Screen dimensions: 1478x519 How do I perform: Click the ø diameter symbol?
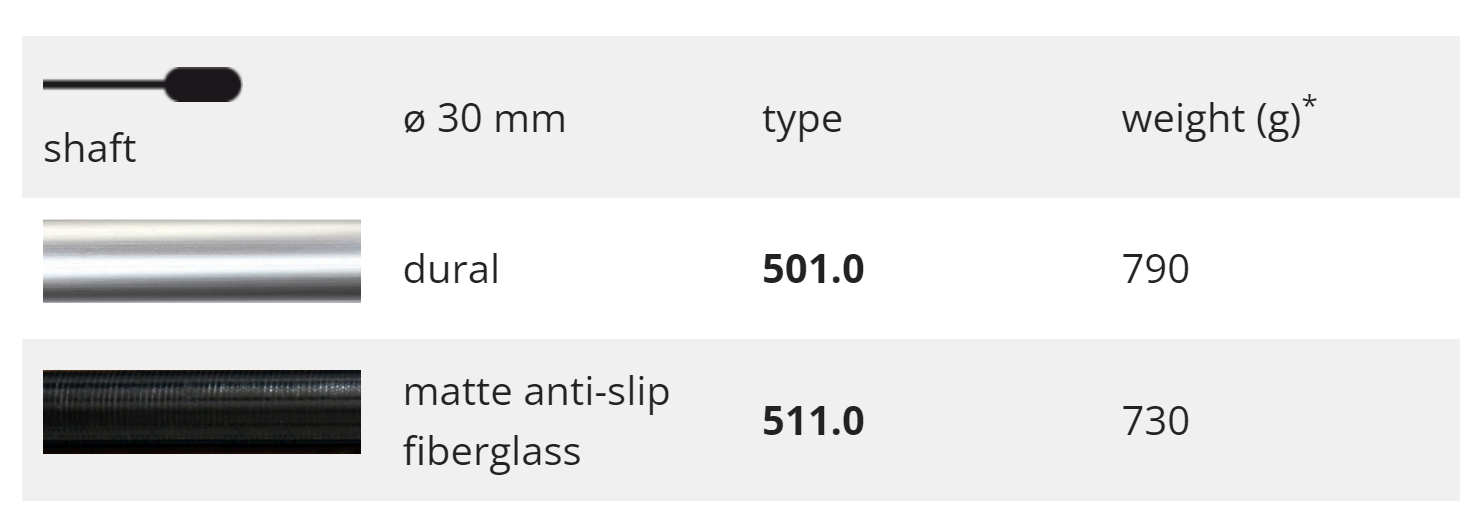click(414, 119)
